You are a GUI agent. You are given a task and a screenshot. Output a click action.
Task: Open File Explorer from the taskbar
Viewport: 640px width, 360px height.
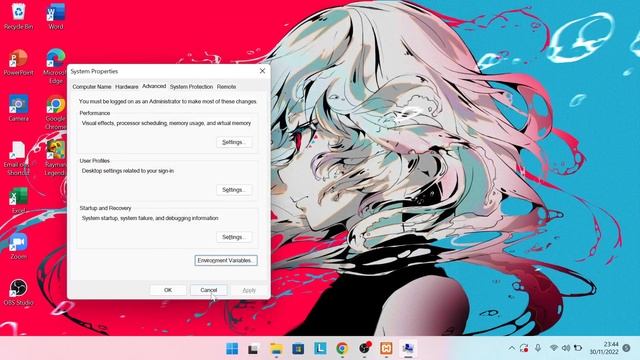point(276,349)
